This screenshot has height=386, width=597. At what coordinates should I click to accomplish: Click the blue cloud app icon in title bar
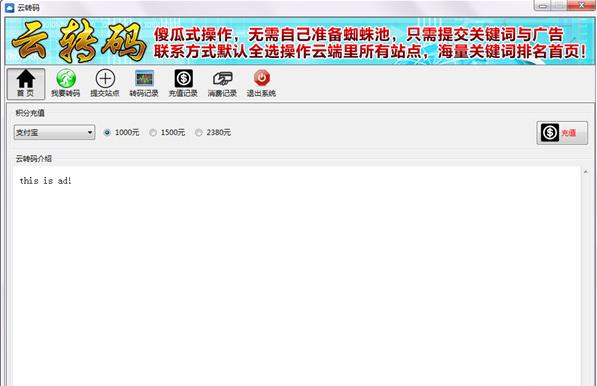(x=10, y=7)
